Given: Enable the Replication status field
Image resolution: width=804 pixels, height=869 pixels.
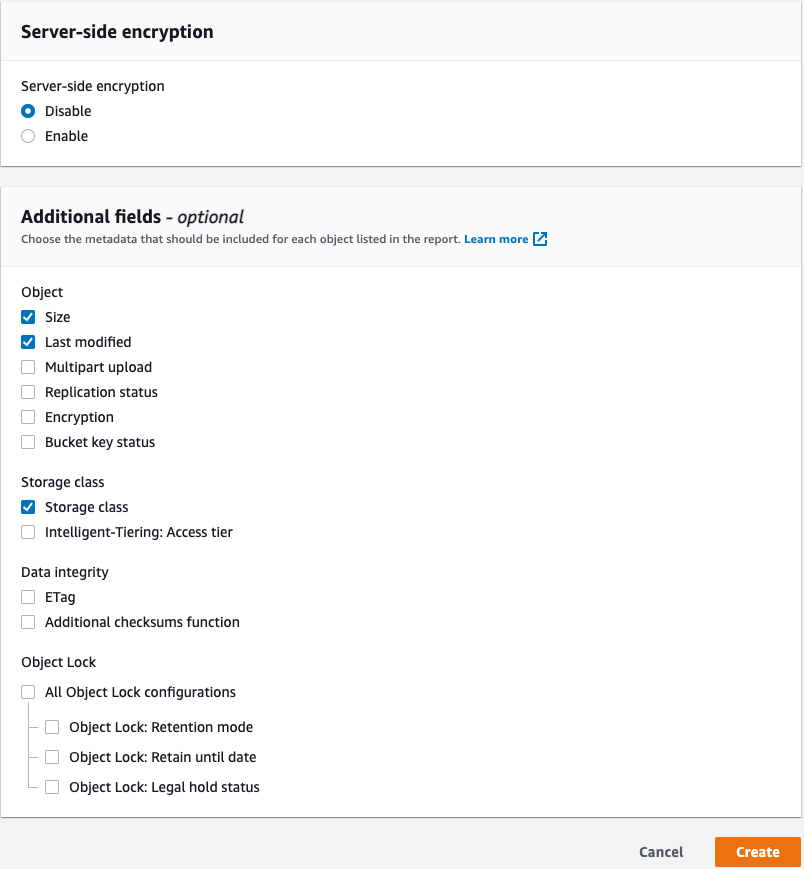Looking at the screenshot, I should [27, 392].
